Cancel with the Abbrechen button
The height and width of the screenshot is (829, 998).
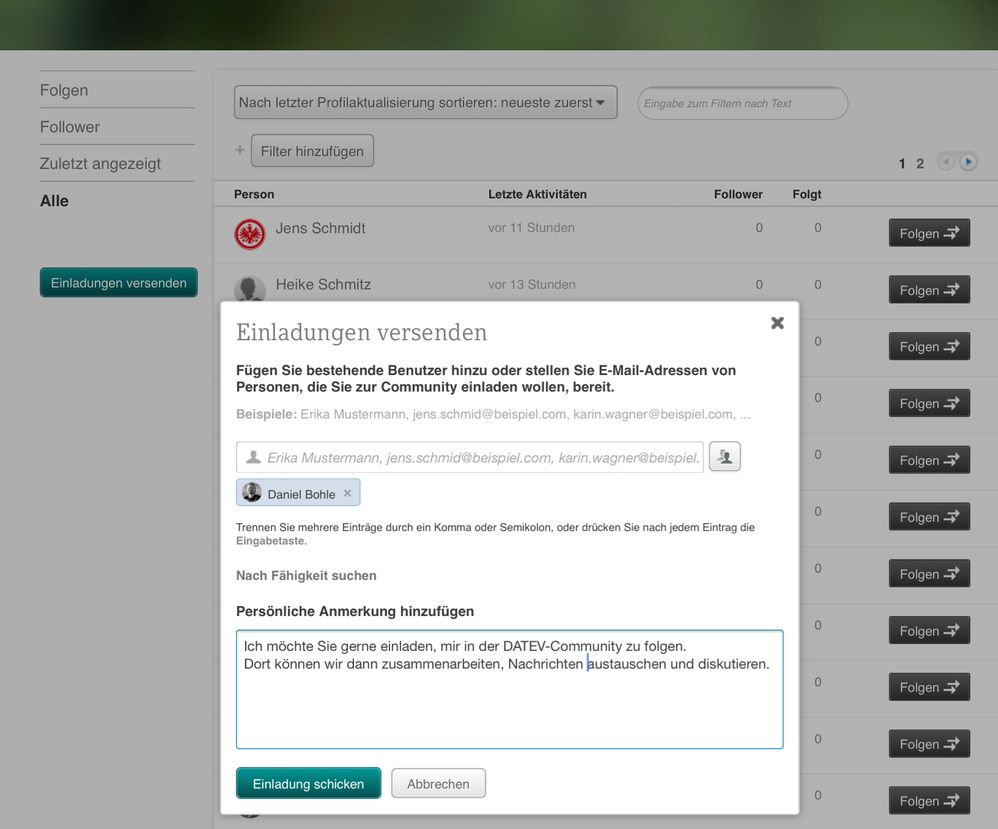pyautogui.click(x=439, y=783)
